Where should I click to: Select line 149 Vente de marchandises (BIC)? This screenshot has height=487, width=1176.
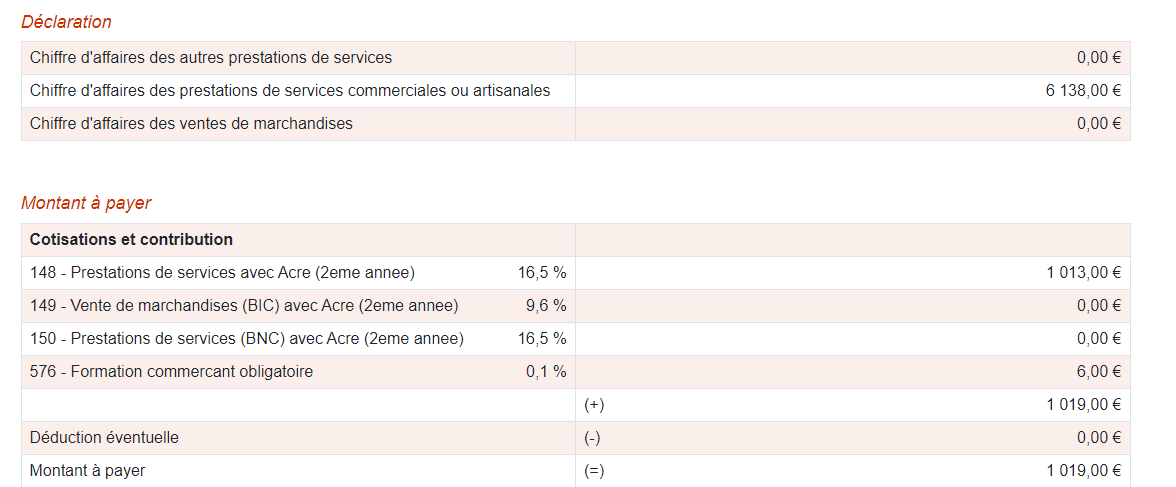[x=244, y=306]
